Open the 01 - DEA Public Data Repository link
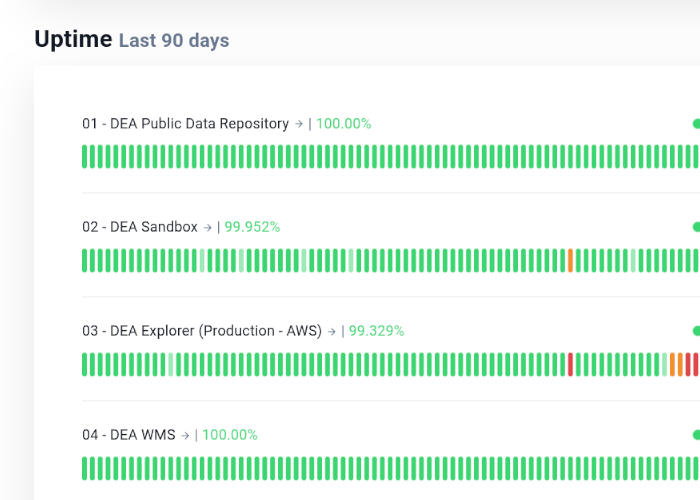 coord(185,124)
